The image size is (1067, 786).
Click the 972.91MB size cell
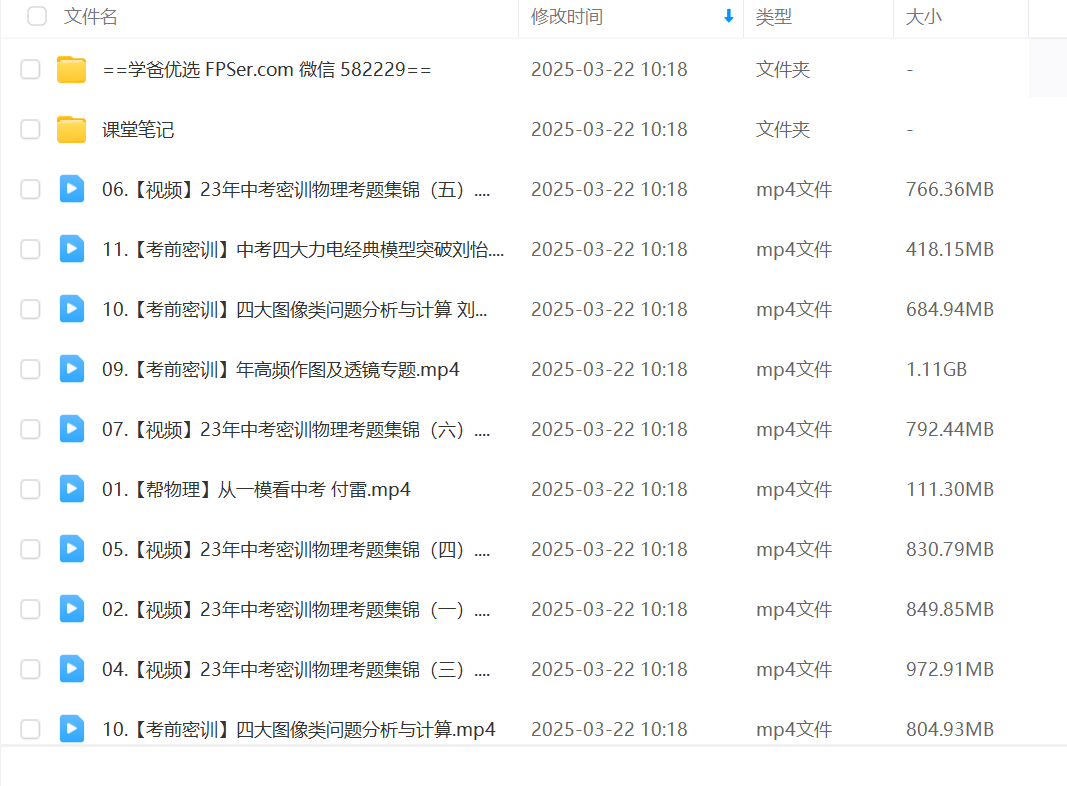click(x=950, y=668)
